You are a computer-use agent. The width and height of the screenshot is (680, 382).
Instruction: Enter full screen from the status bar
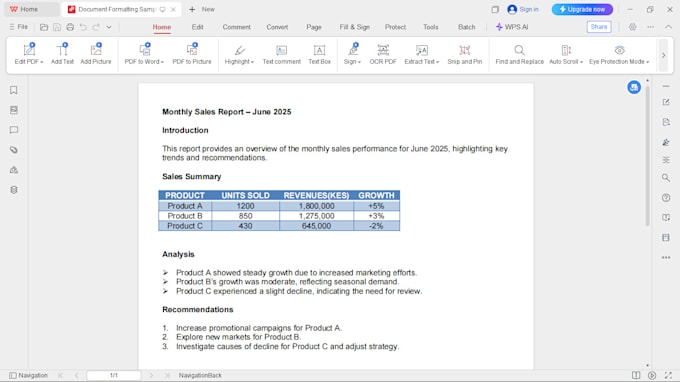(x=668, y=375)
